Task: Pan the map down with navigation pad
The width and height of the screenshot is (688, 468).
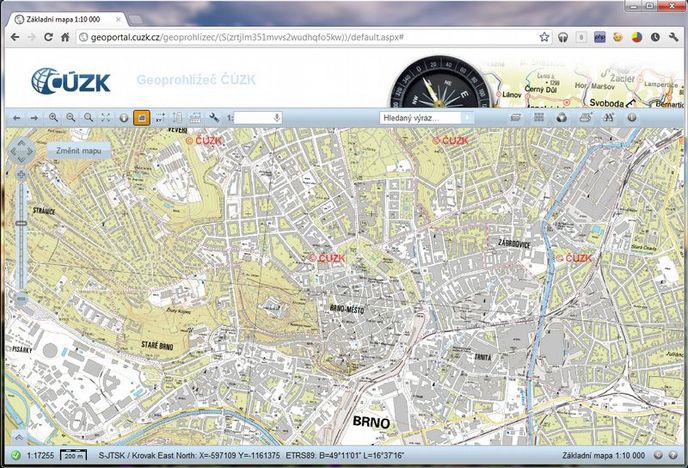Action: pos(22,159)
